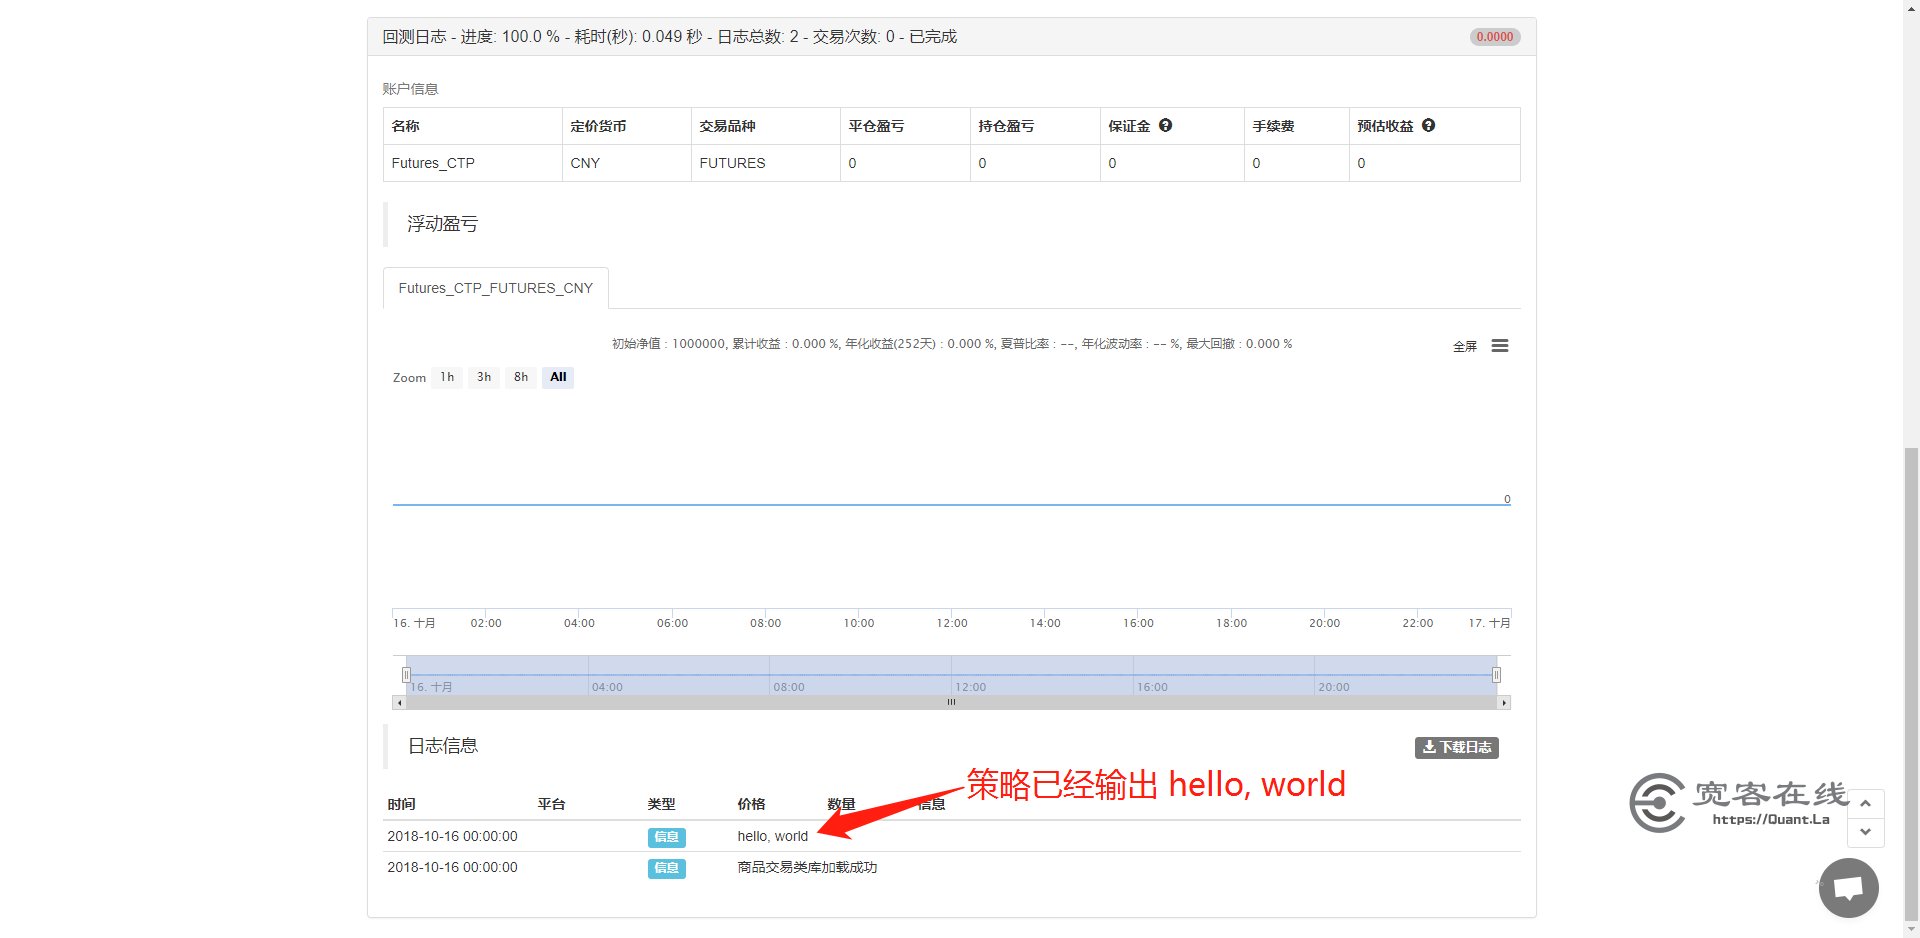Viewport: 1920px width, 938px height.
Task: Set chart zoom to 8h
Action: pyautogui.click(x=521, y=377)
